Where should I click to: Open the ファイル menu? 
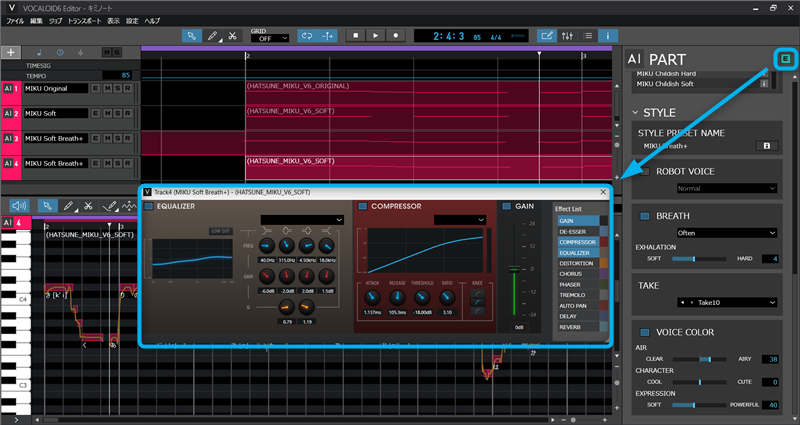pyautogui.click(x=15, y=21)
